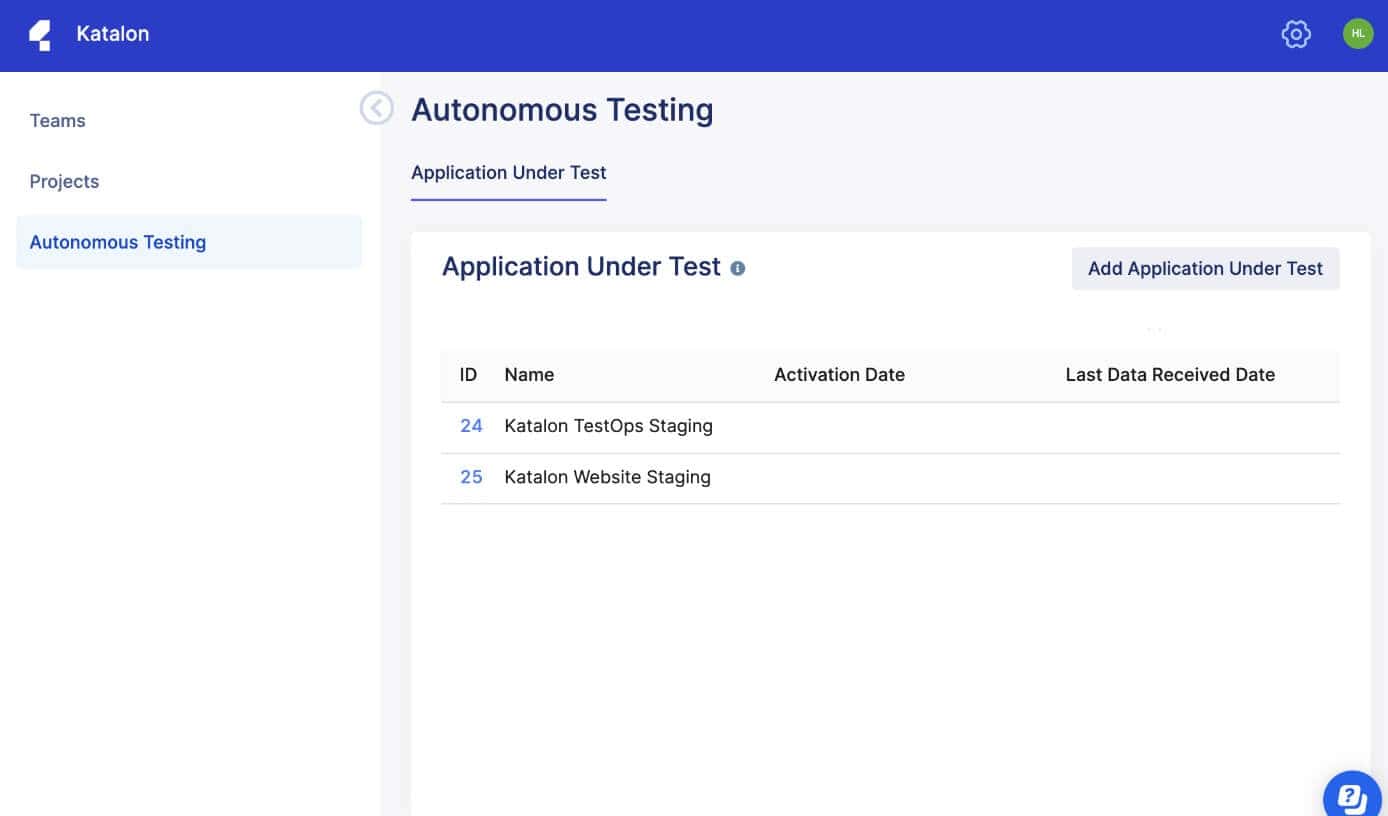Open application ID 25 link

coord(471,477)
